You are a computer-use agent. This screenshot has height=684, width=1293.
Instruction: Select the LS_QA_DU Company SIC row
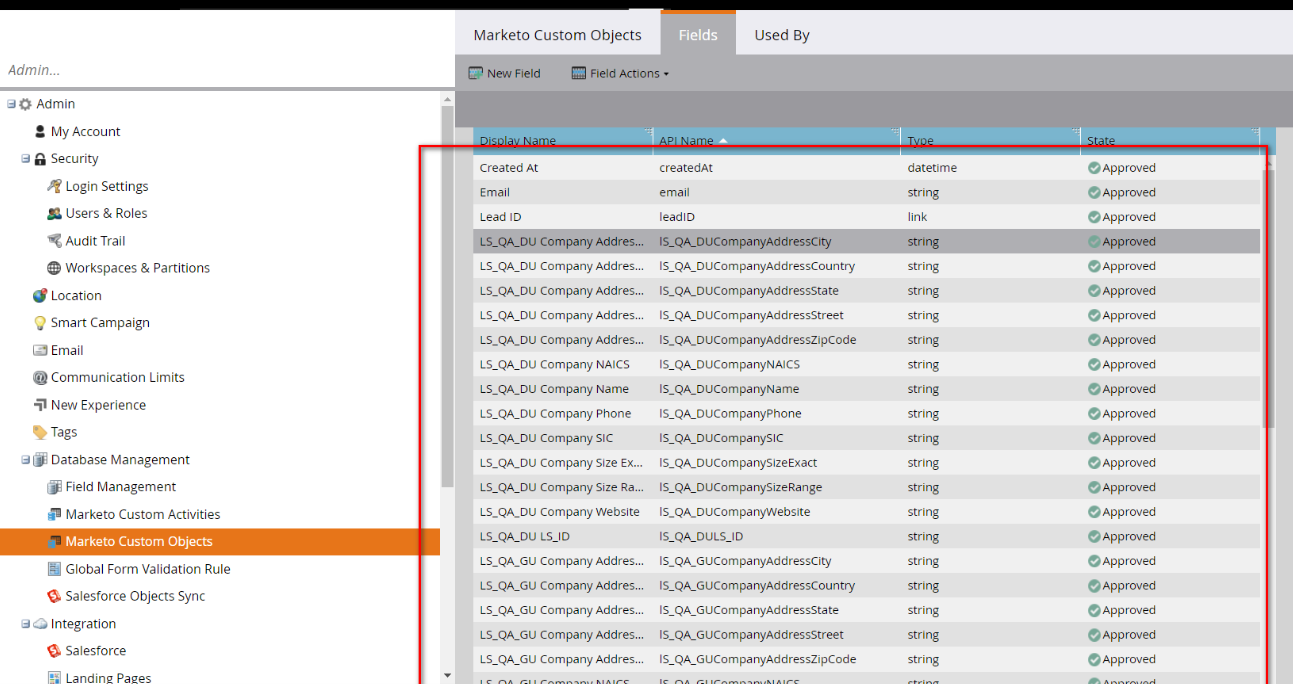click(x=866, y=438)
